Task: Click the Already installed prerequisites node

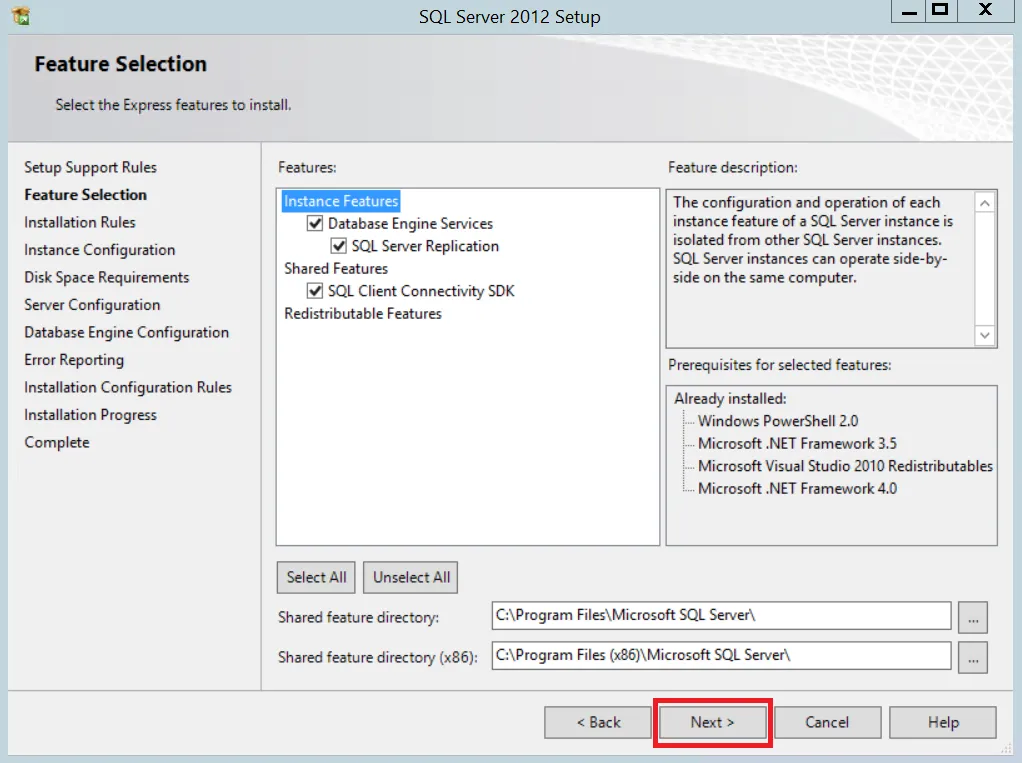Action: [730, 399]
